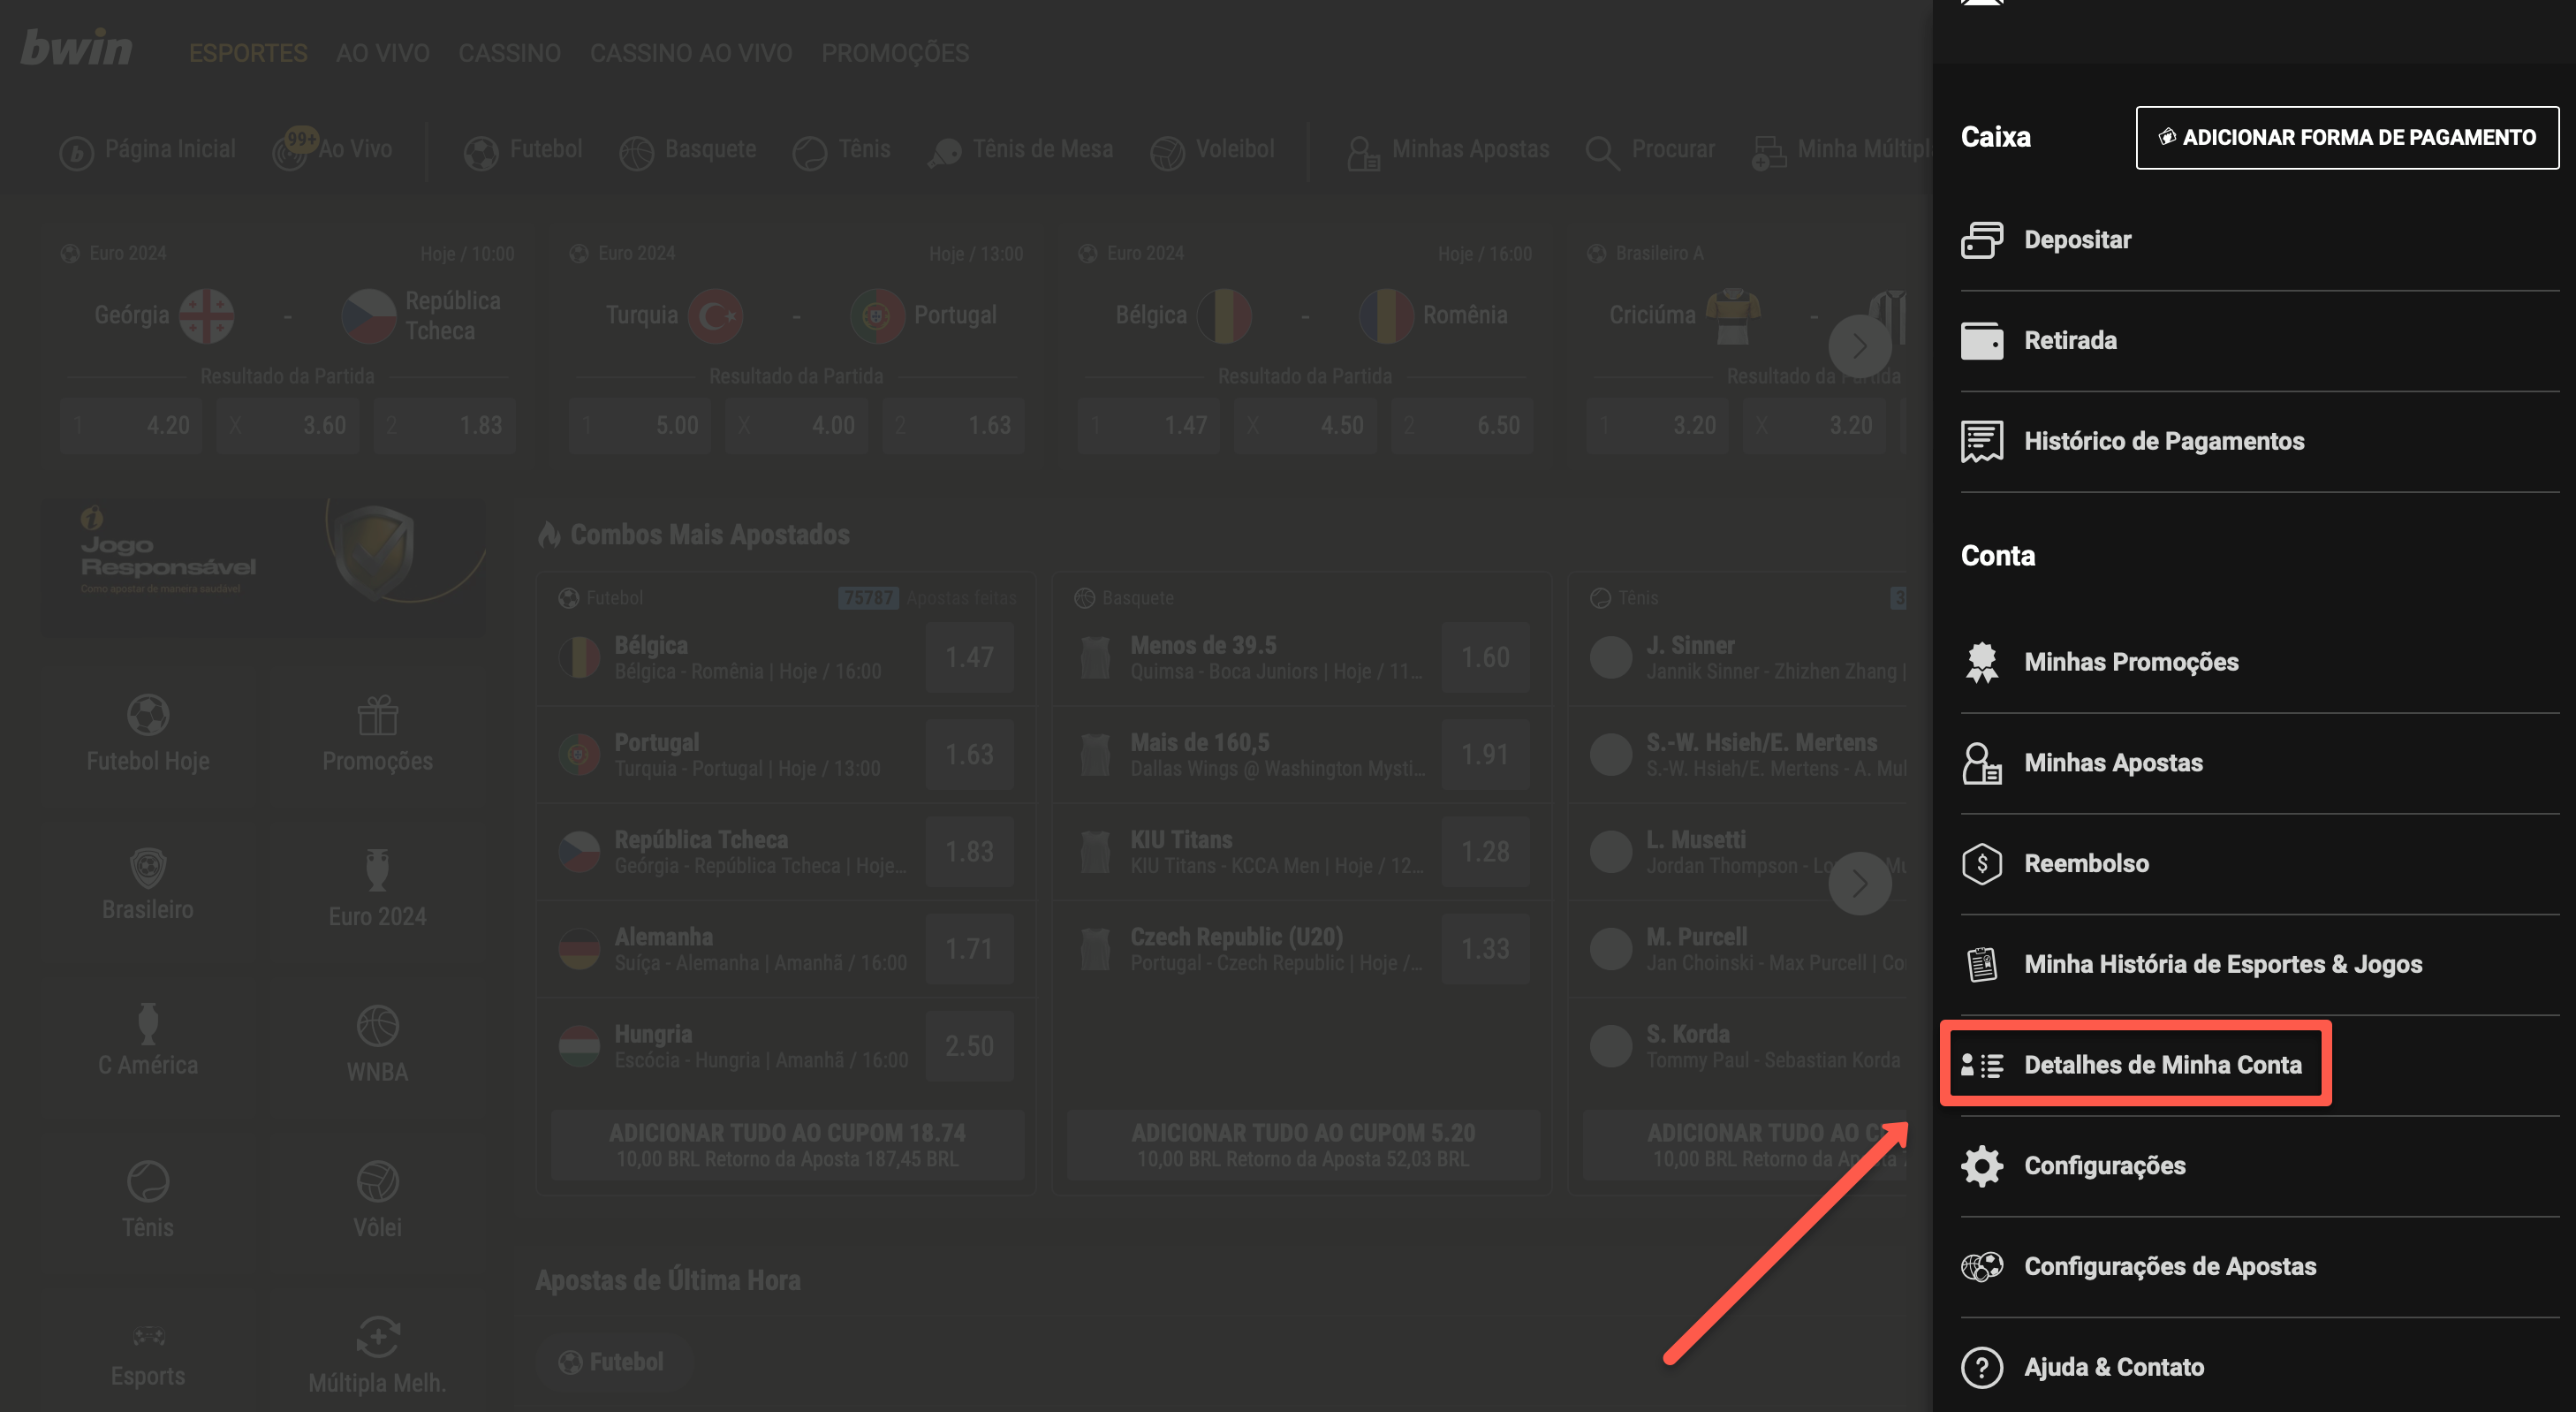The image size is (2576, 1412).
Task: Select Tênis de Mesa in navigation
Action: click(x=1020, y=150)
